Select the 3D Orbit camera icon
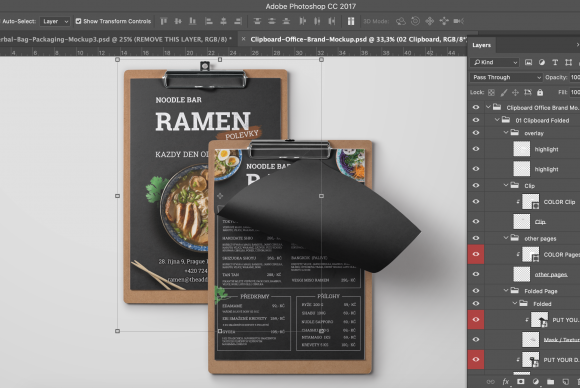Screen dimensions: 580x388 (401, 21)
